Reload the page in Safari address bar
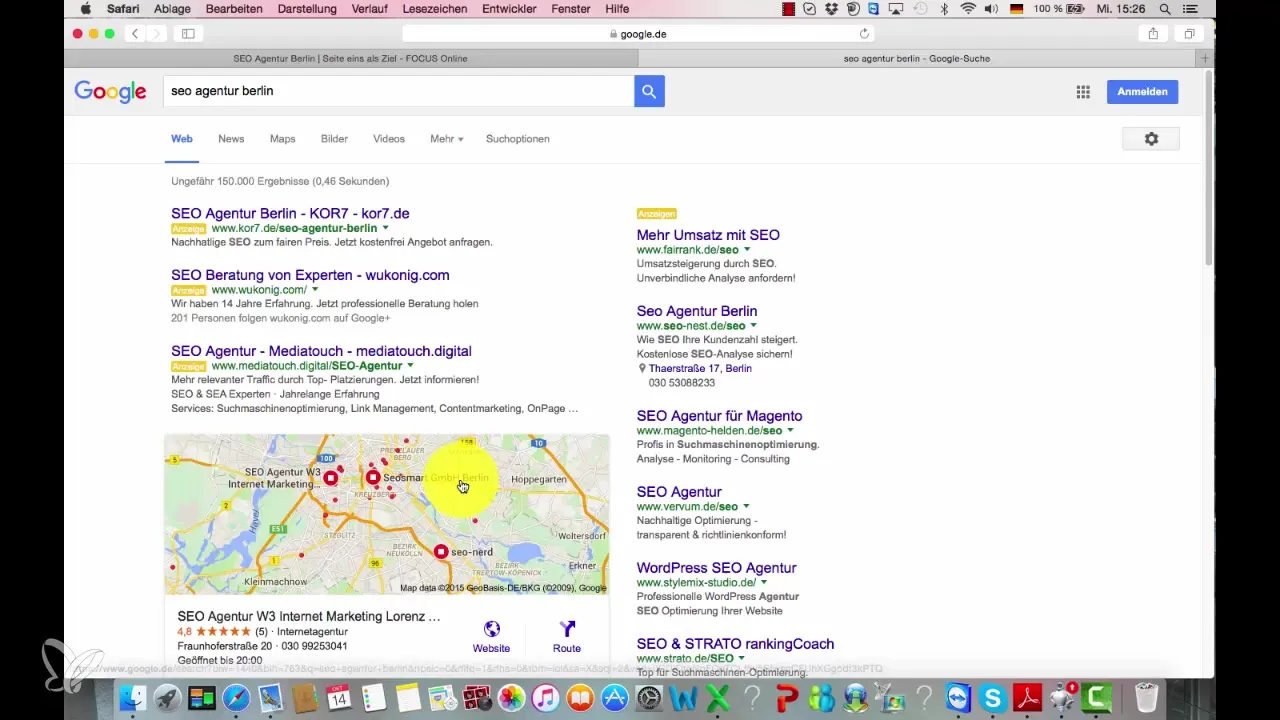This screenshot has width=1280, height=720. 864,33
